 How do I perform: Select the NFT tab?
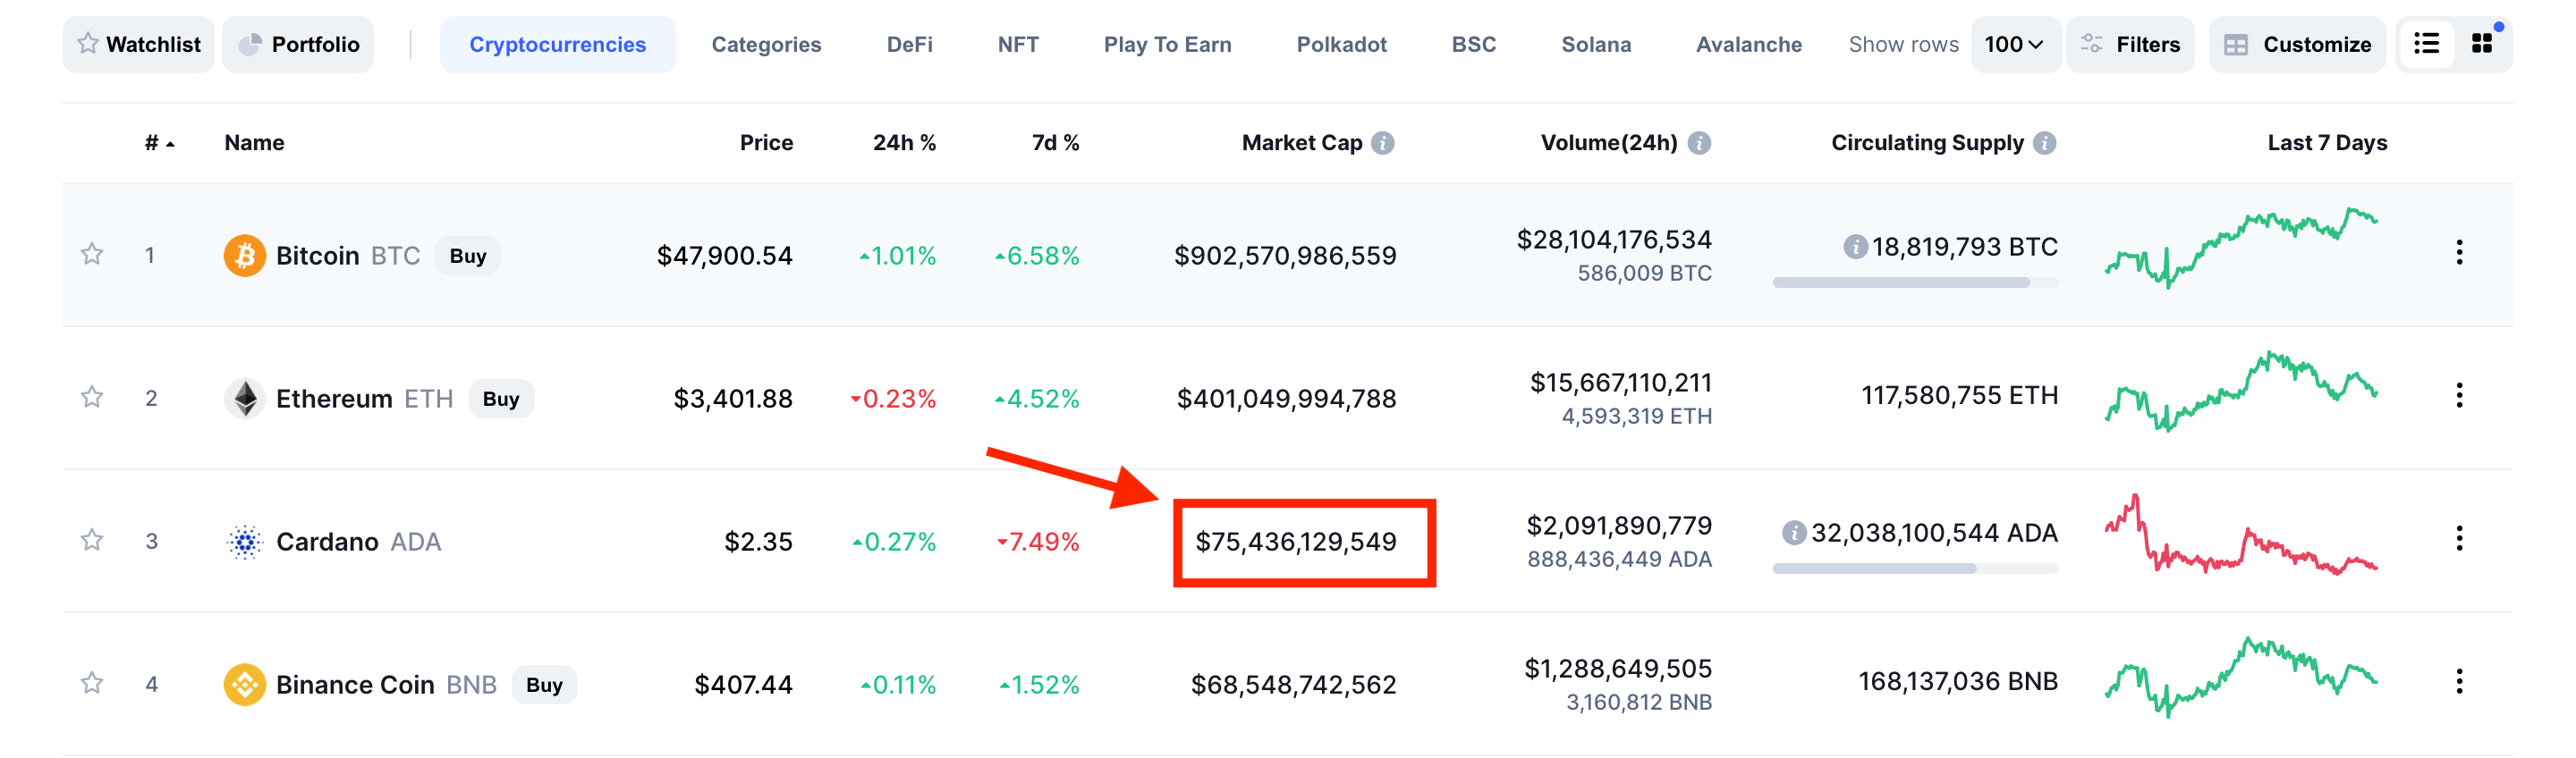click(1018, 44)
